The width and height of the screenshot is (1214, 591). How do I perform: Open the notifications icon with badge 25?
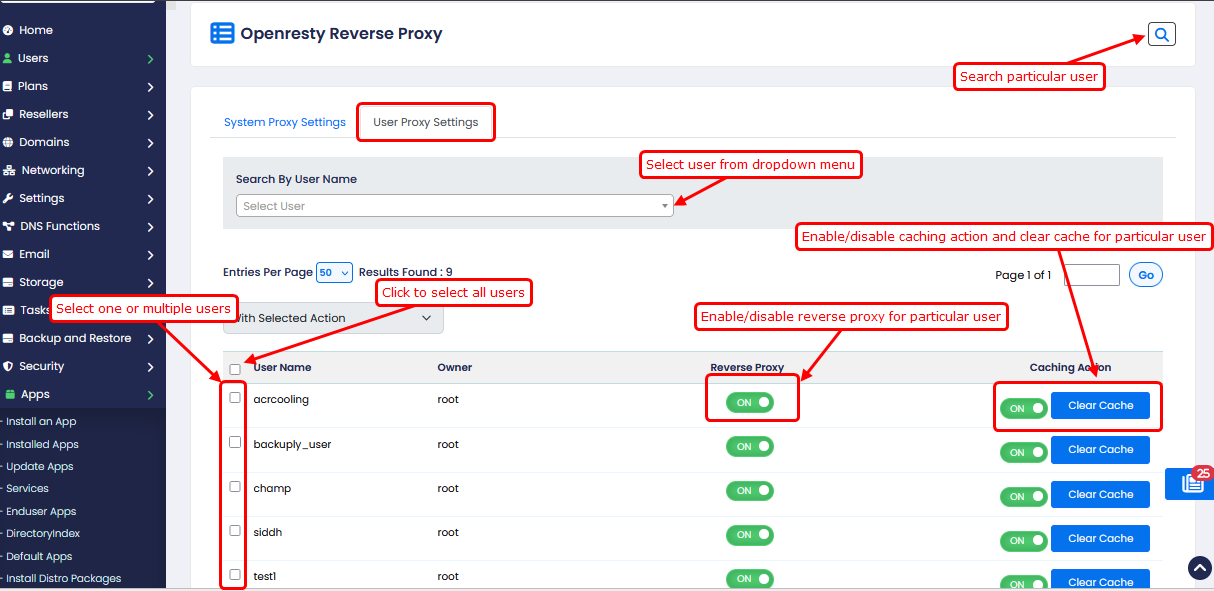[1192, 483]
